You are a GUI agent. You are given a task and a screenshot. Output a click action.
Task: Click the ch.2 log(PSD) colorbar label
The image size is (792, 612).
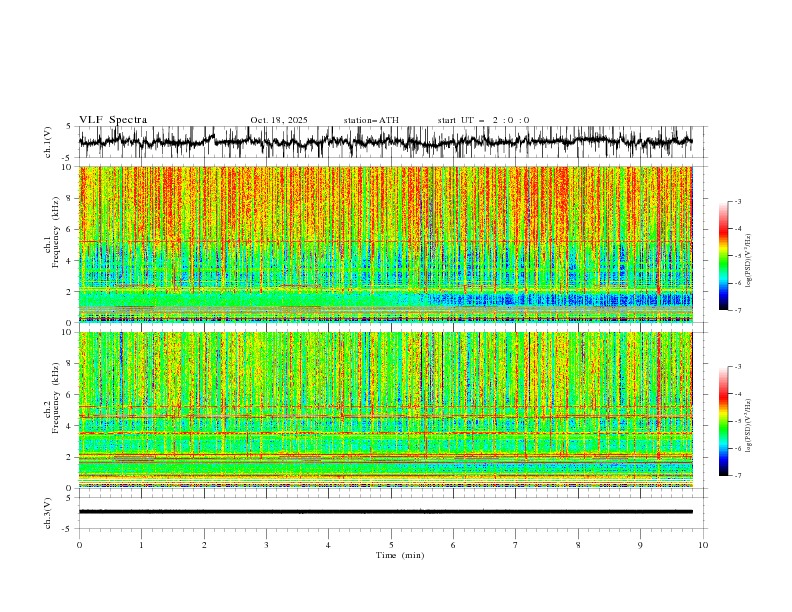(749, 426)
